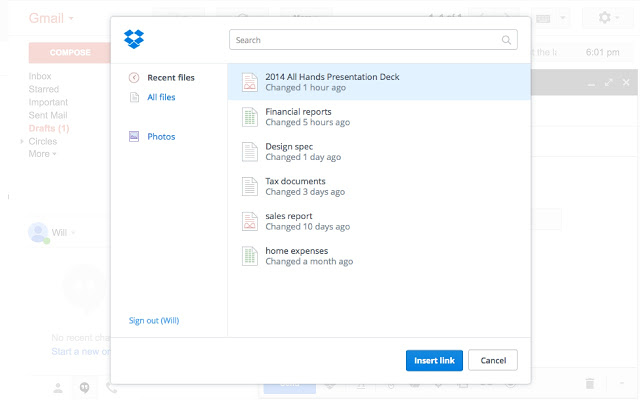The height and width of the screenshot is (400, 640).
Task: Click the Recent files clock icon
Action: tap(134, 78)
